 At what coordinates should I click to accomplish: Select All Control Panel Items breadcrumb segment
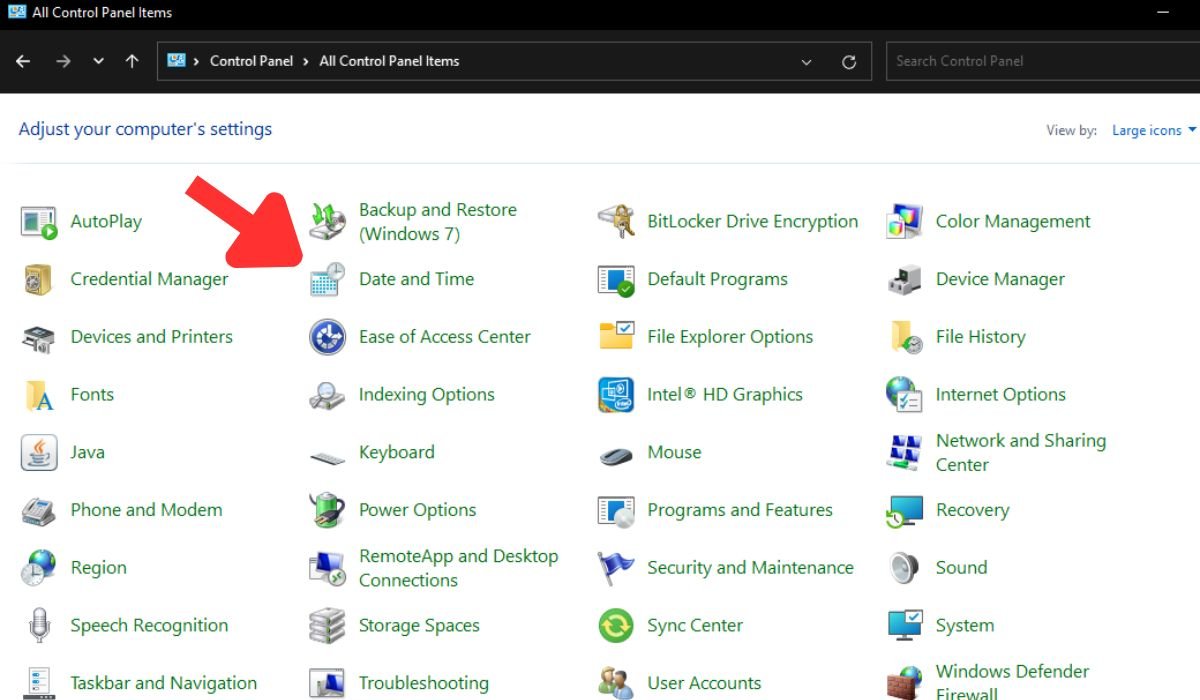389,61
